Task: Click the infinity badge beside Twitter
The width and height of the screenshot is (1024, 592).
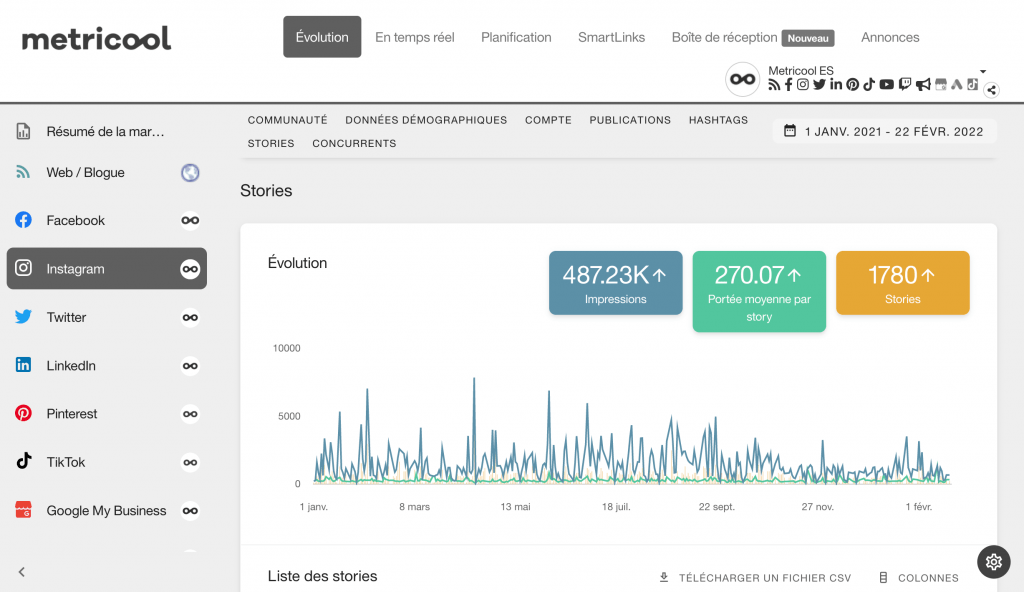Action: point(190,318)
